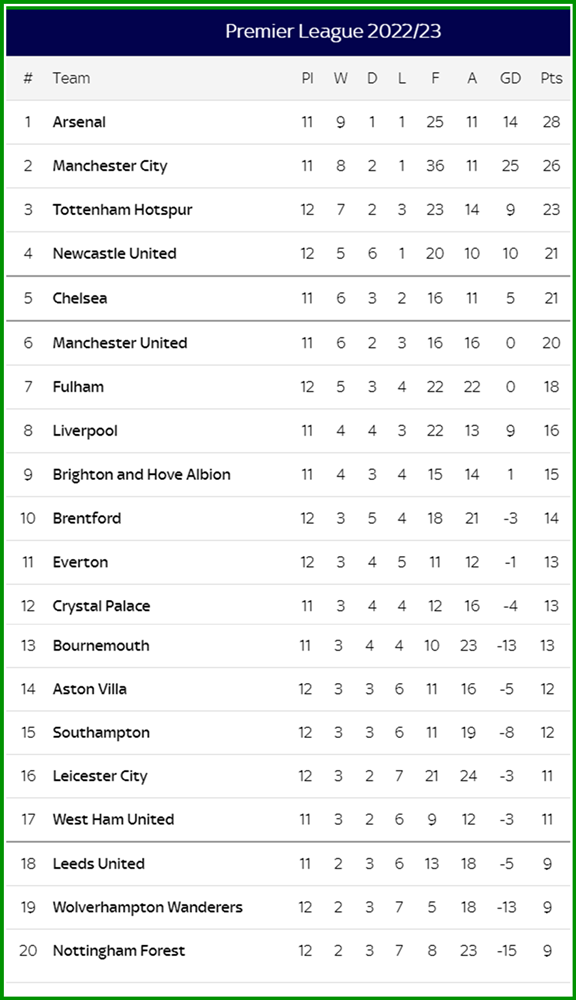This screenshot has height=1000, width=576.
Task: Click Newcastle United in the table
Action: point(114,253)
